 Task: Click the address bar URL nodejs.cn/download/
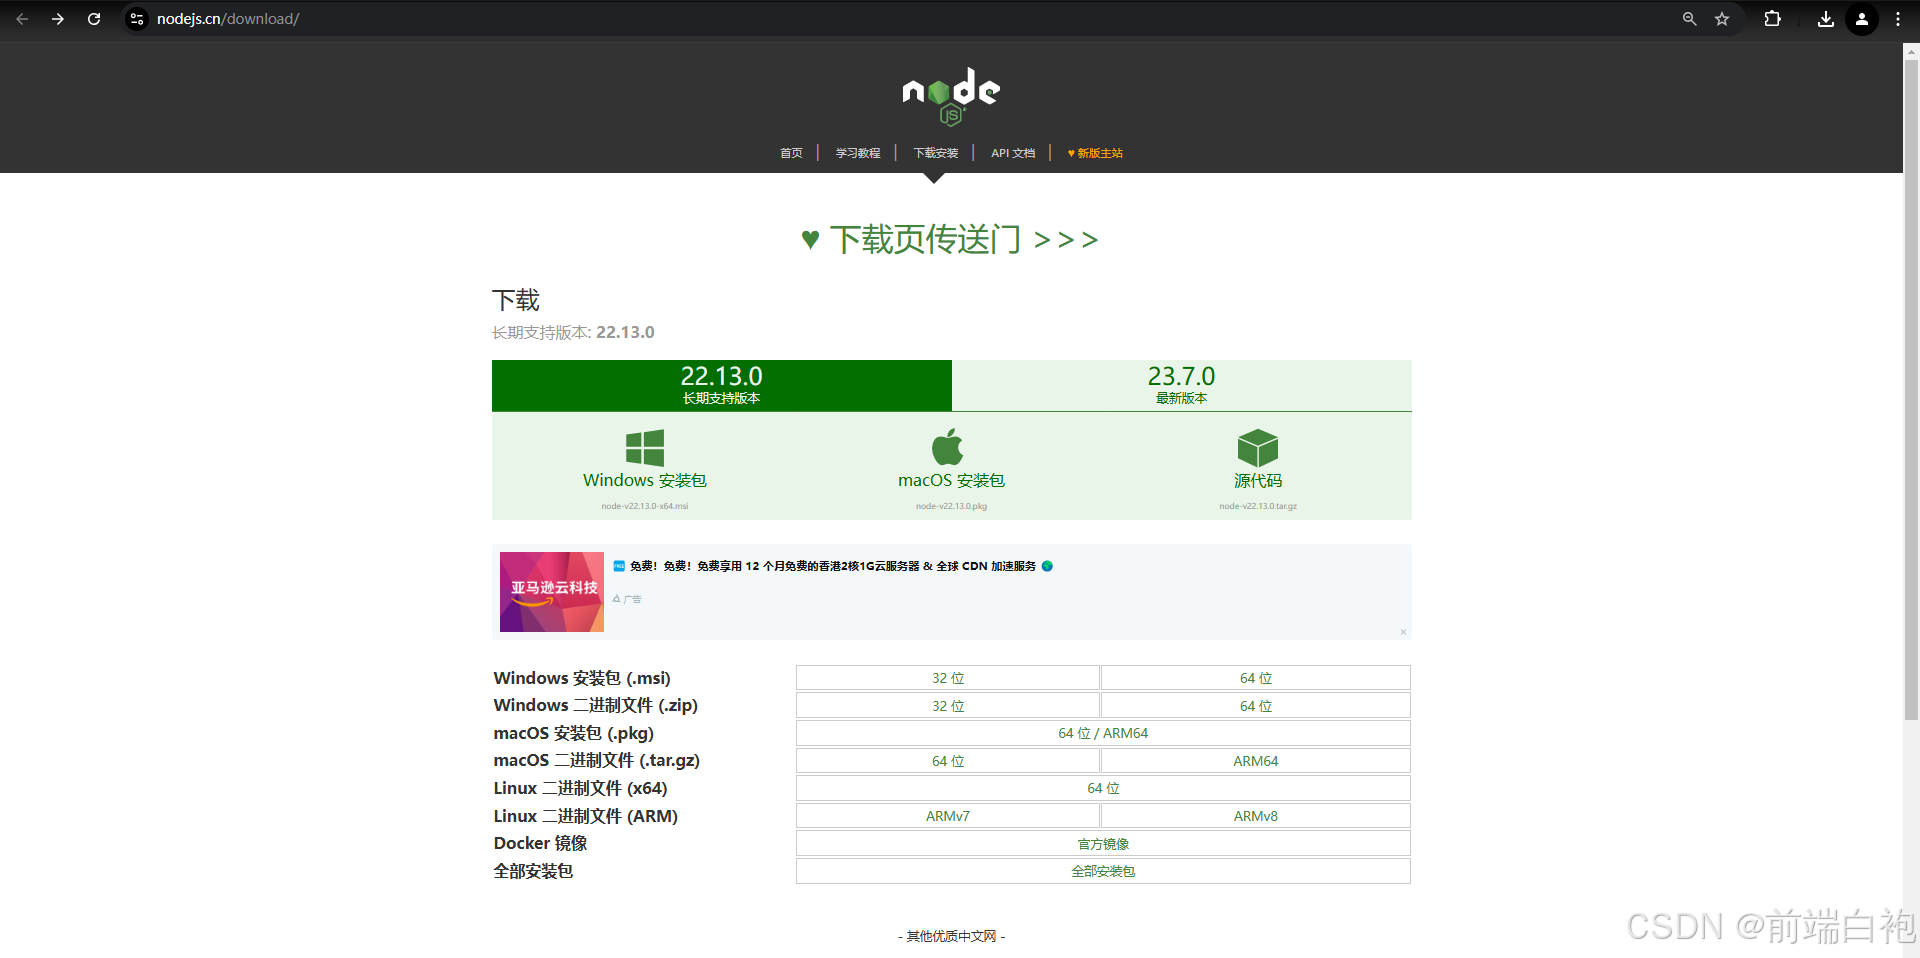228,19
